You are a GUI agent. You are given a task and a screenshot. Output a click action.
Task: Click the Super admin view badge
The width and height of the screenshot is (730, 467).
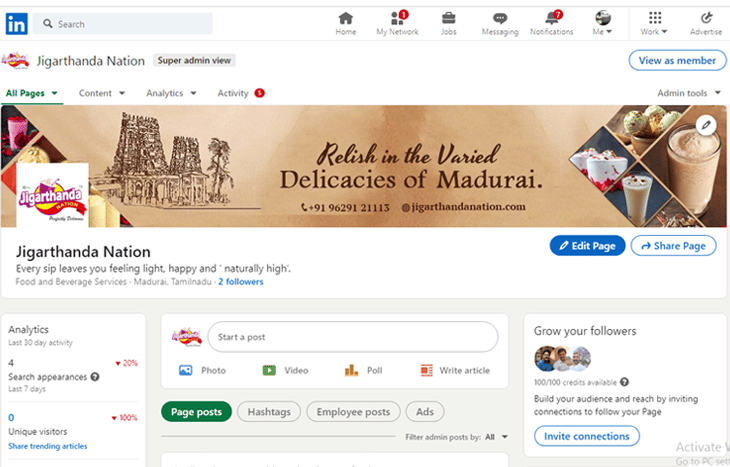(x=194, y=61)
